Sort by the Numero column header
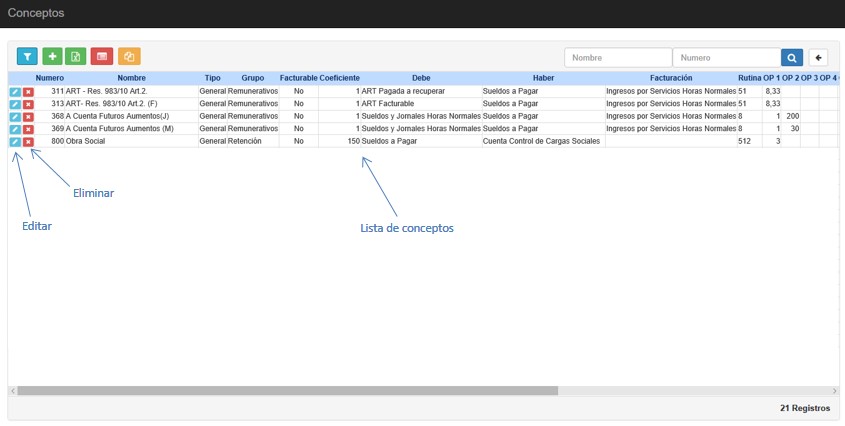 click(49, 78)
